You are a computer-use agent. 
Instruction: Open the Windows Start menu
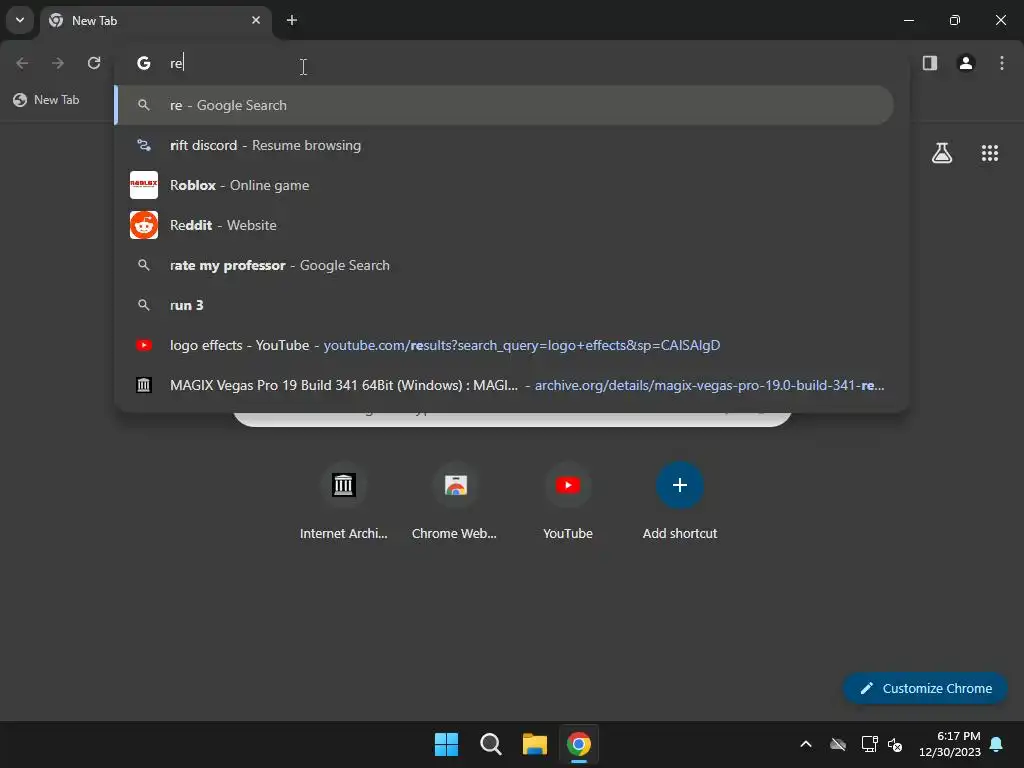(447, 744)
